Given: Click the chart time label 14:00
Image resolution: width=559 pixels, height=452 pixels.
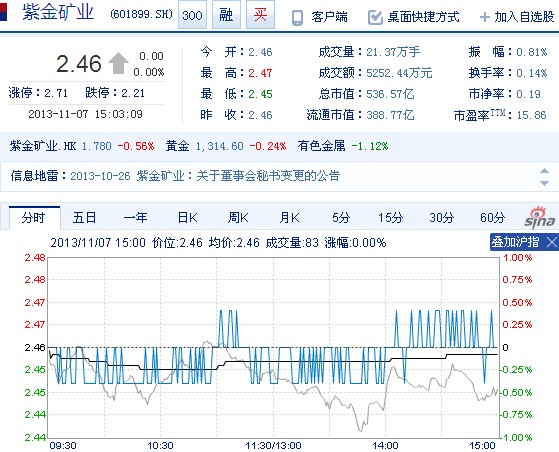Looking at the screenshot, I should [x=385, y=446].
